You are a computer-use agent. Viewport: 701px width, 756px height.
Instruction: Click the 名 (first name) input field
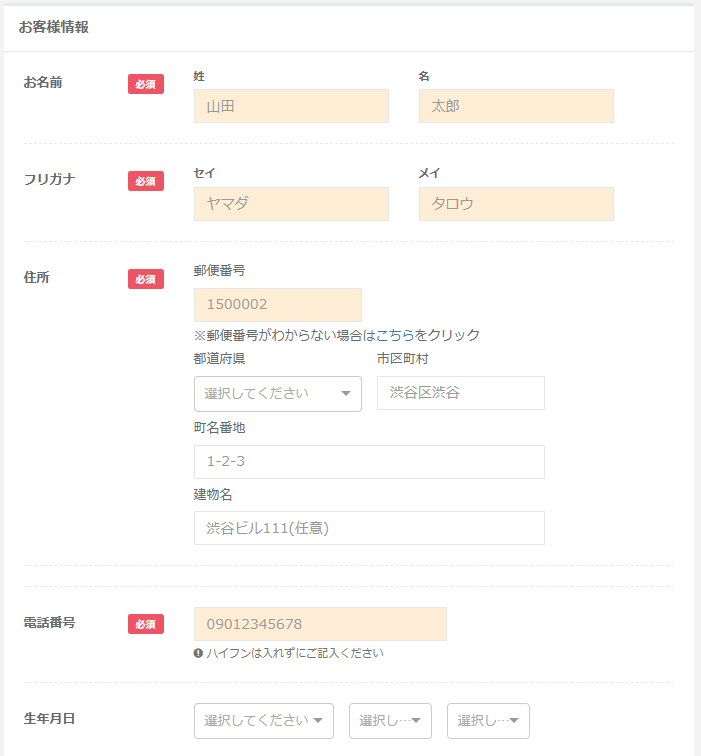pyautogui.click(x=516, y=106)
